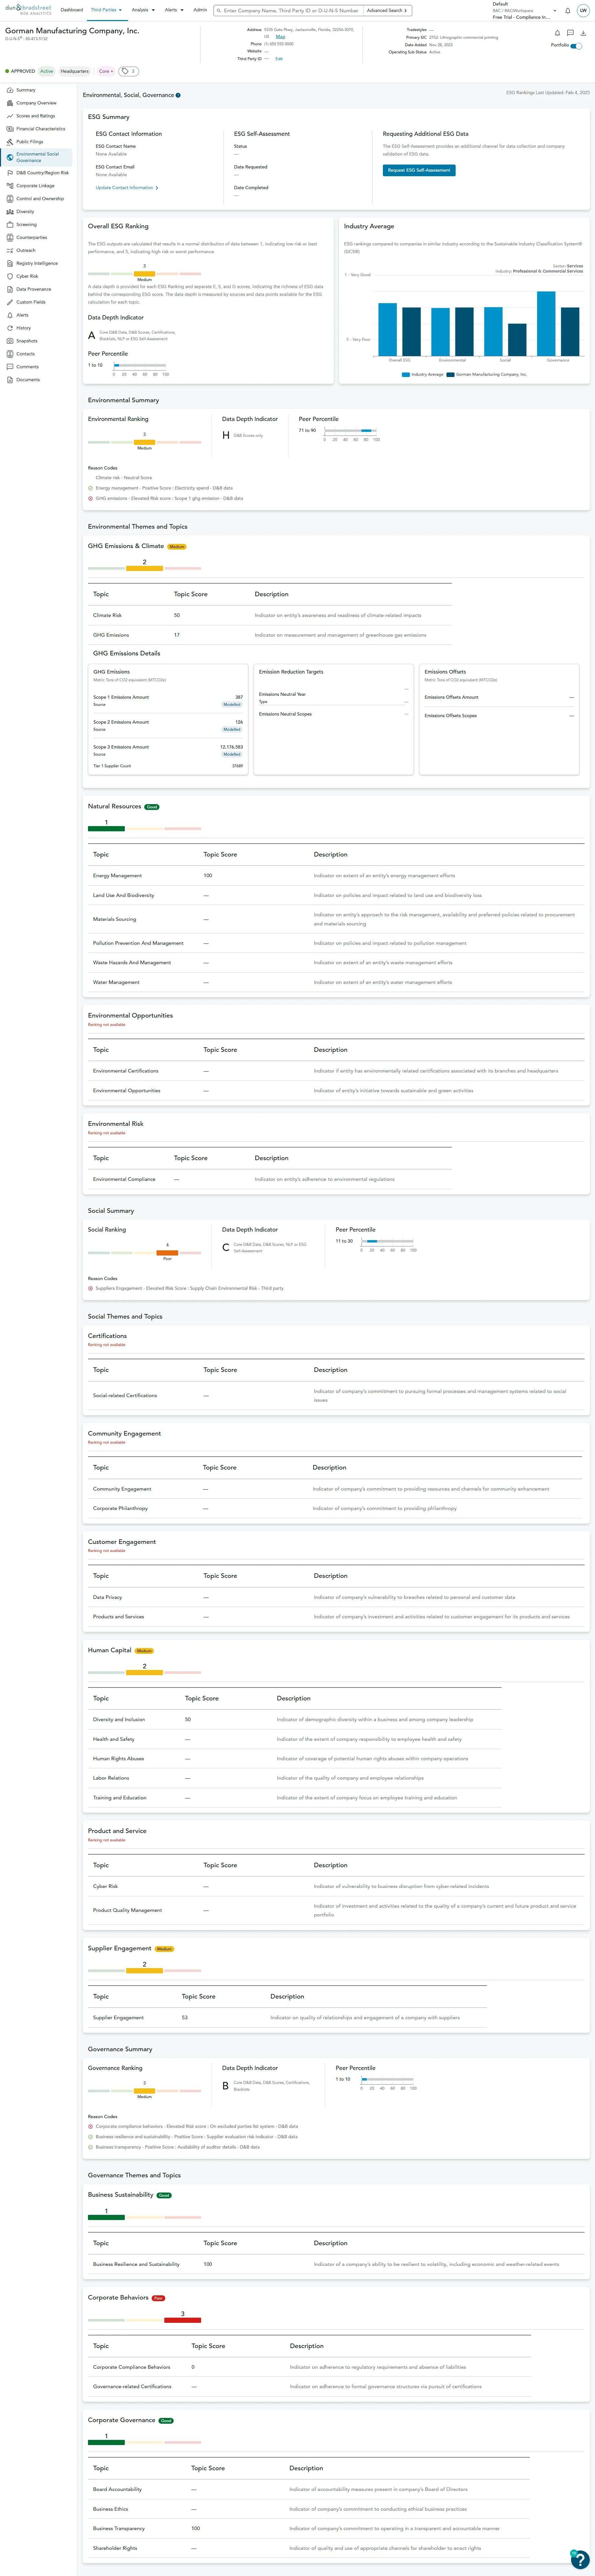Click the Corporate Compliance Behaviors row
The image size is (595, 2576).
(x=309, y=2367)
